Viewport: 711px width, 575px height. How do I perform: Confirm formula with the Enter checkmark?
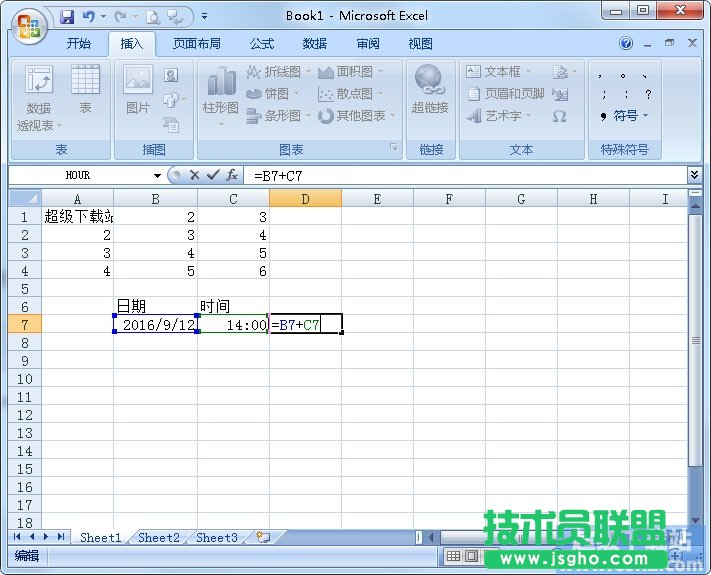pyautogui.click(x=213, y=175)
